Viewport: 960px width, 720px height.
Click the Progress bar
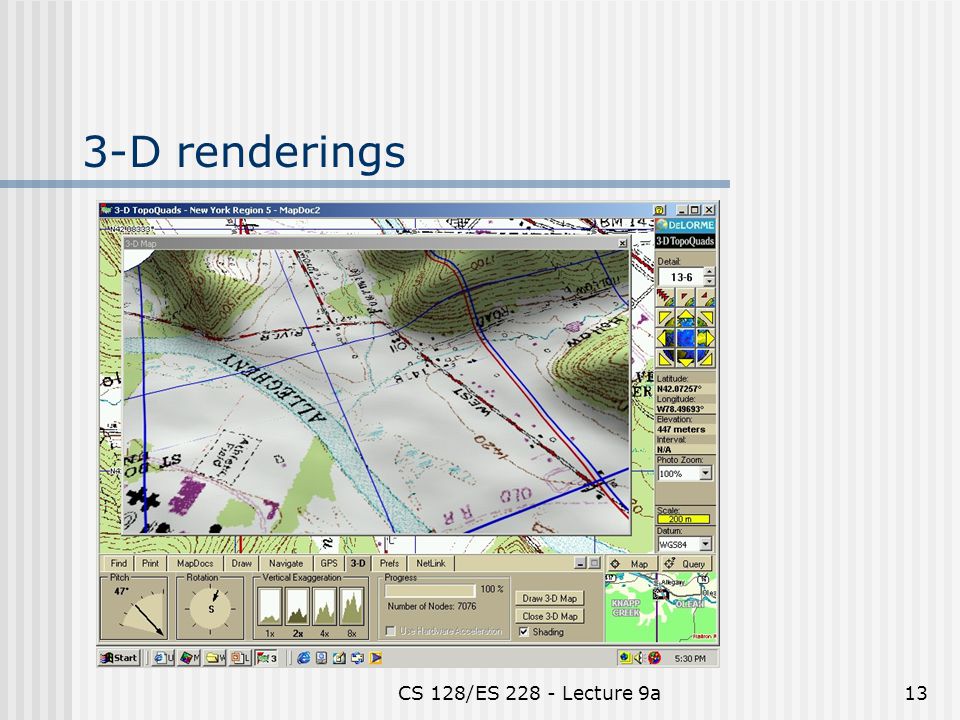click(x=430, y=590)
